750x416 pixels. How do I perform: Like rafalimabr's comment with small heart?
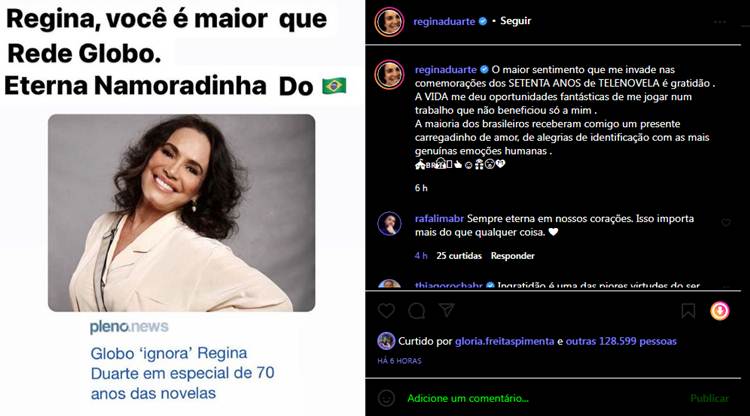pos(726,222)
